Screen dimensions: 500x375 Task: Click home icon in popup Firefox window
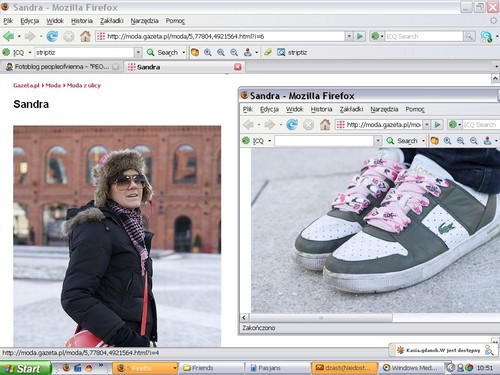[x=325, y=125]
